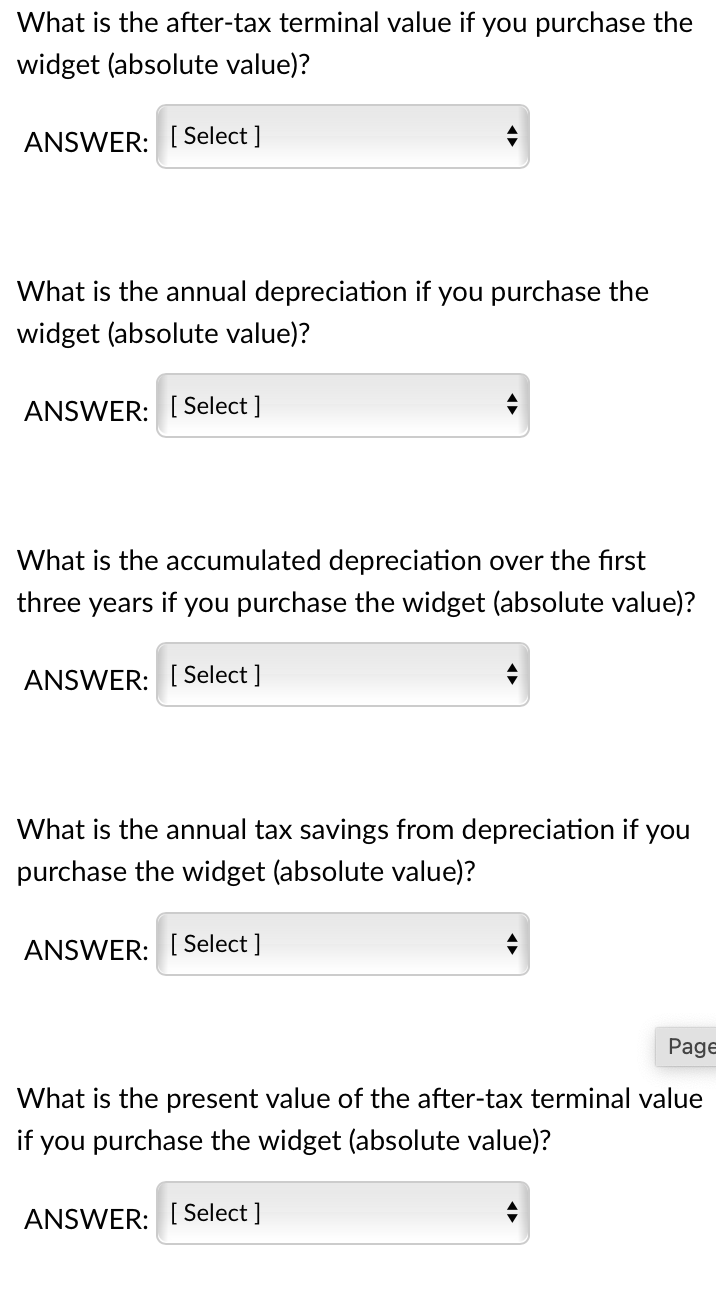This screenshot has width=716, height=1296.
Task: Open the annual depreciation answer dropdown
Action: click(342, 405)
